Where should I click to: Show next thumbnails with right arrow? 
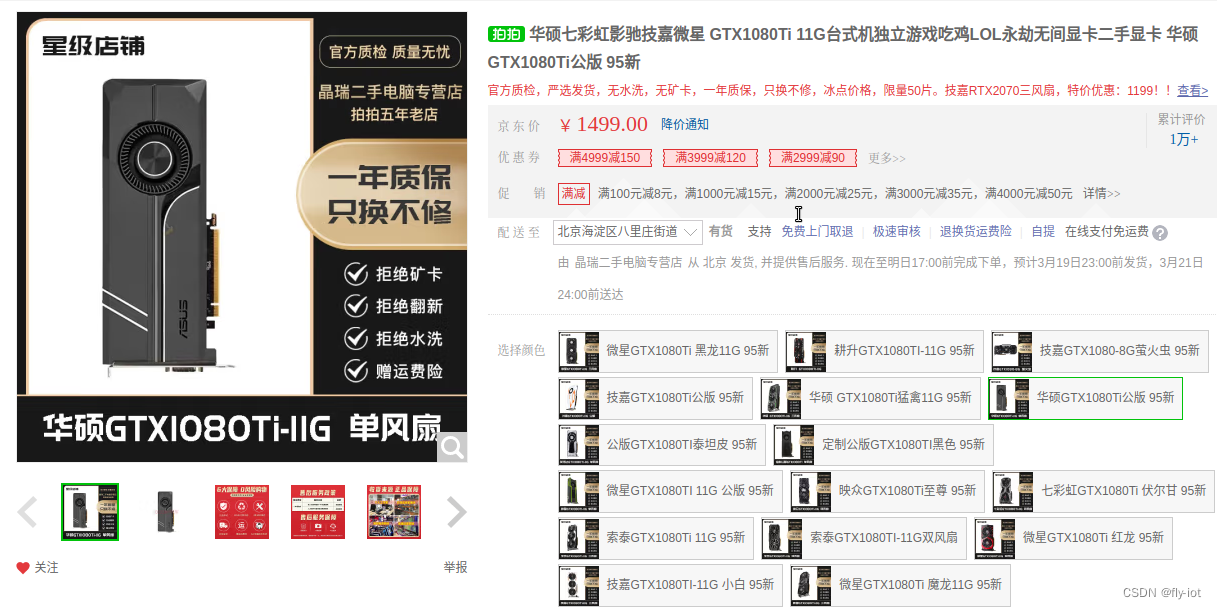click(456, 512)
